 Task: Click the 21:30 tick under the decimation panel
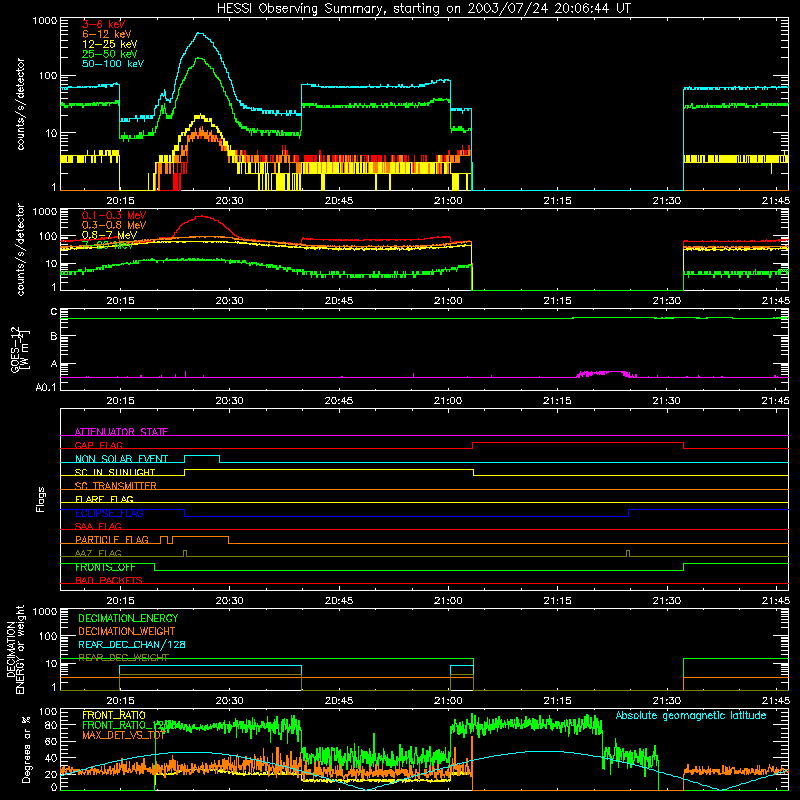[x=667, y=701]
